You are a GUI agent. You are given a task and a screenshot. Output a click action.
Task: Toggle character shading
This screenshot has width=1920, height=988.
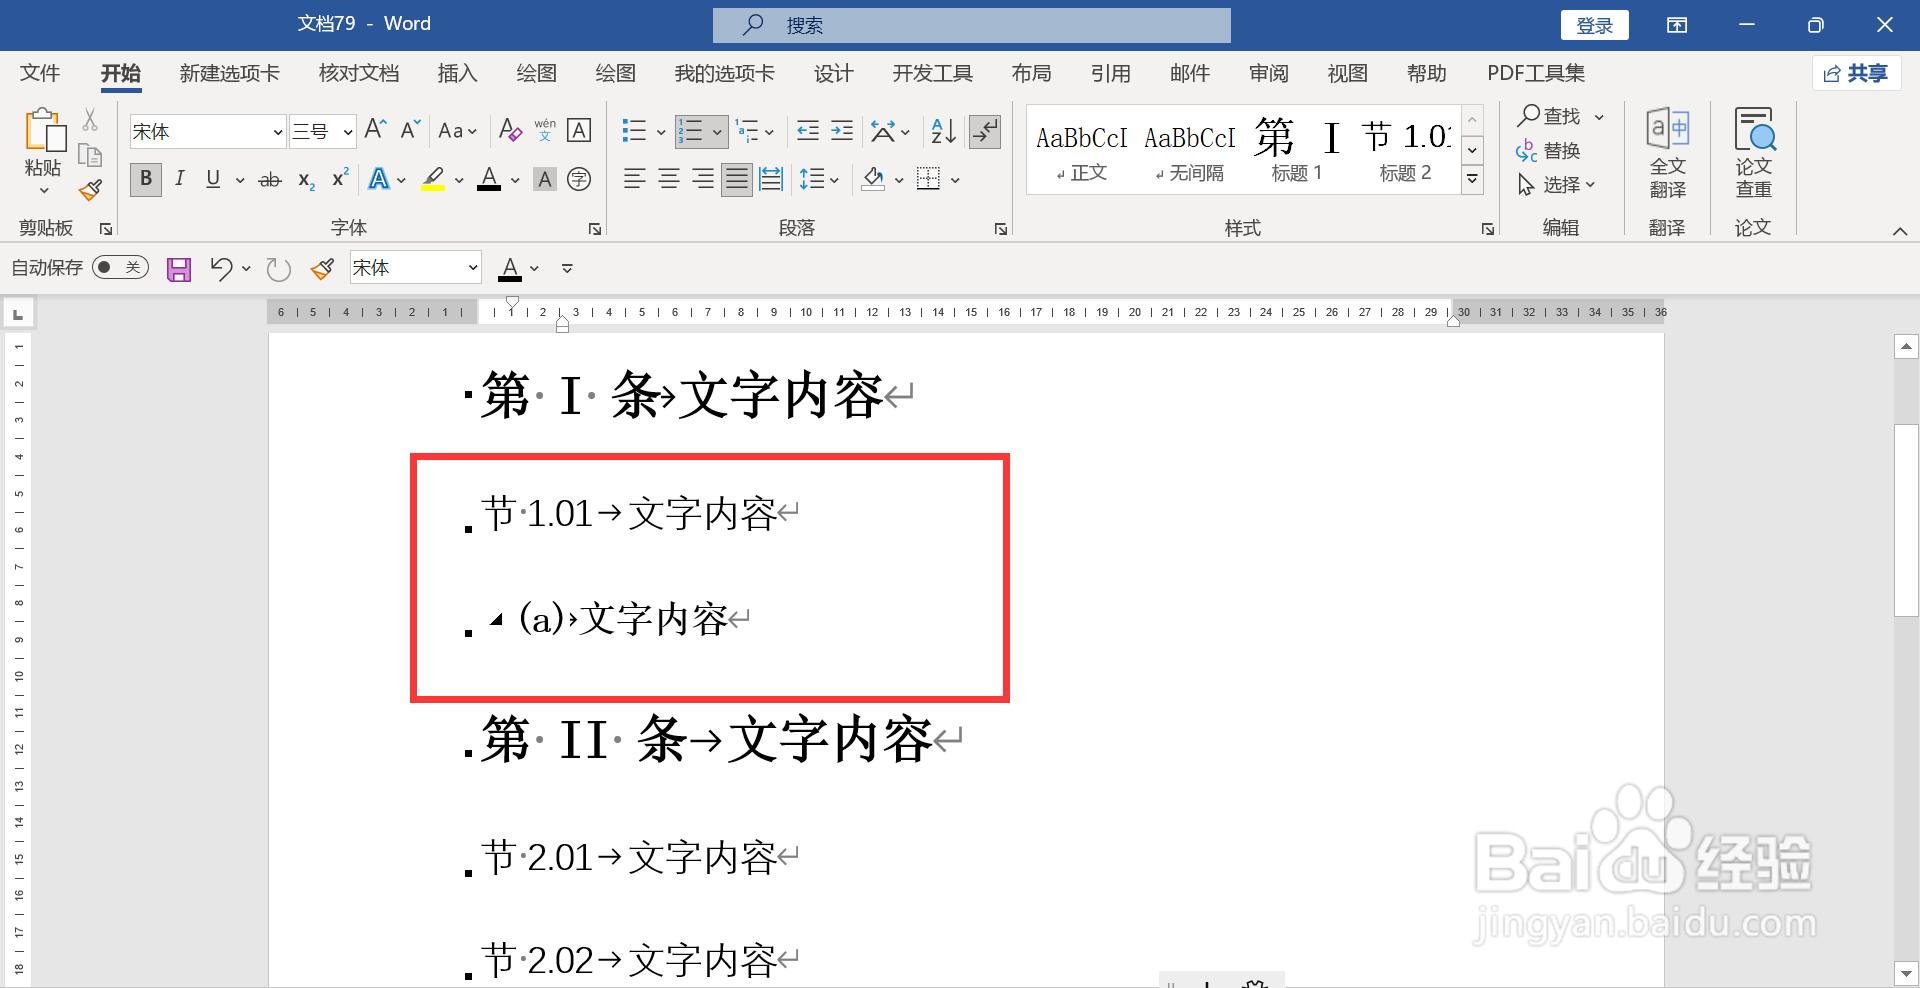click(545, 180)
